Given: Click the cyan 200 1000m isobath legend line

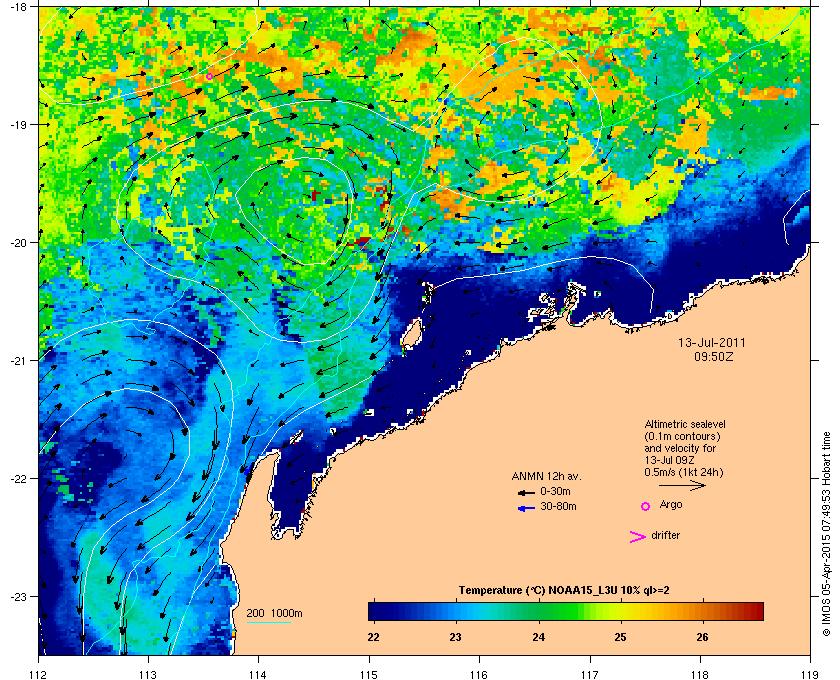Looking at the screenshot, I should 269,623.
